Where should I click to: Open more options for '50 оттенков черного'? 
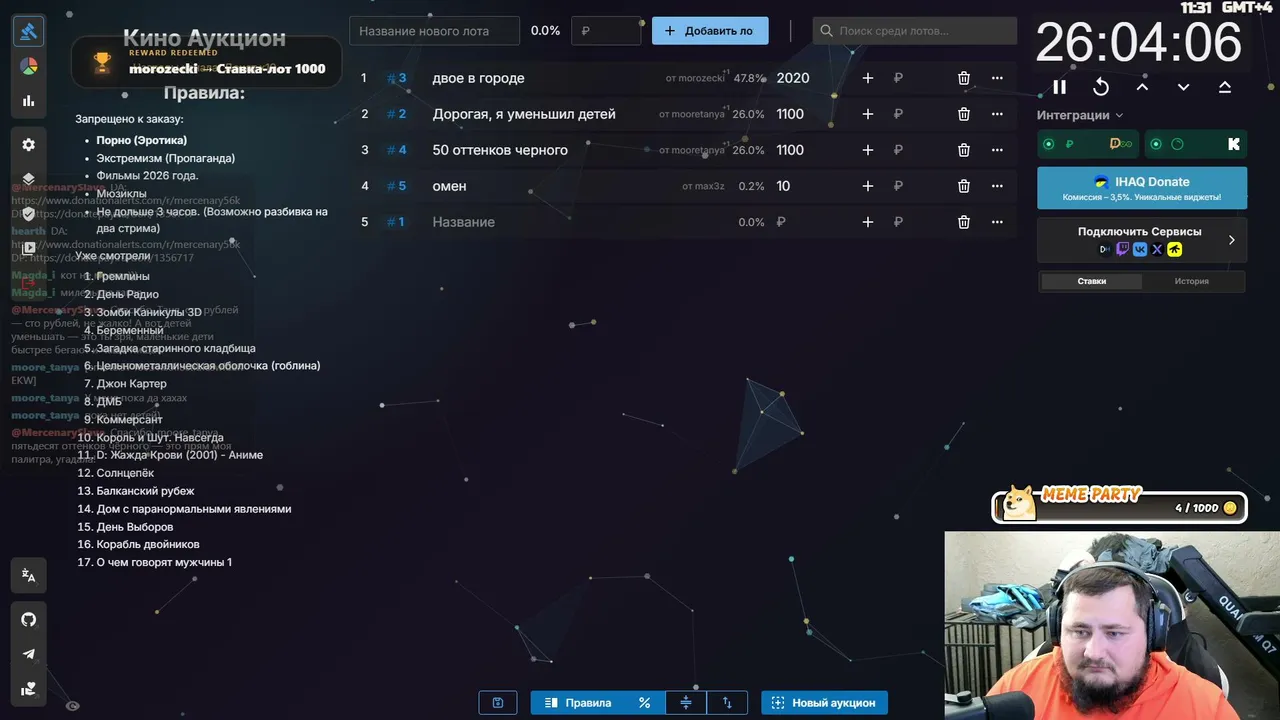pyautogui.click(x=997, y=150)
